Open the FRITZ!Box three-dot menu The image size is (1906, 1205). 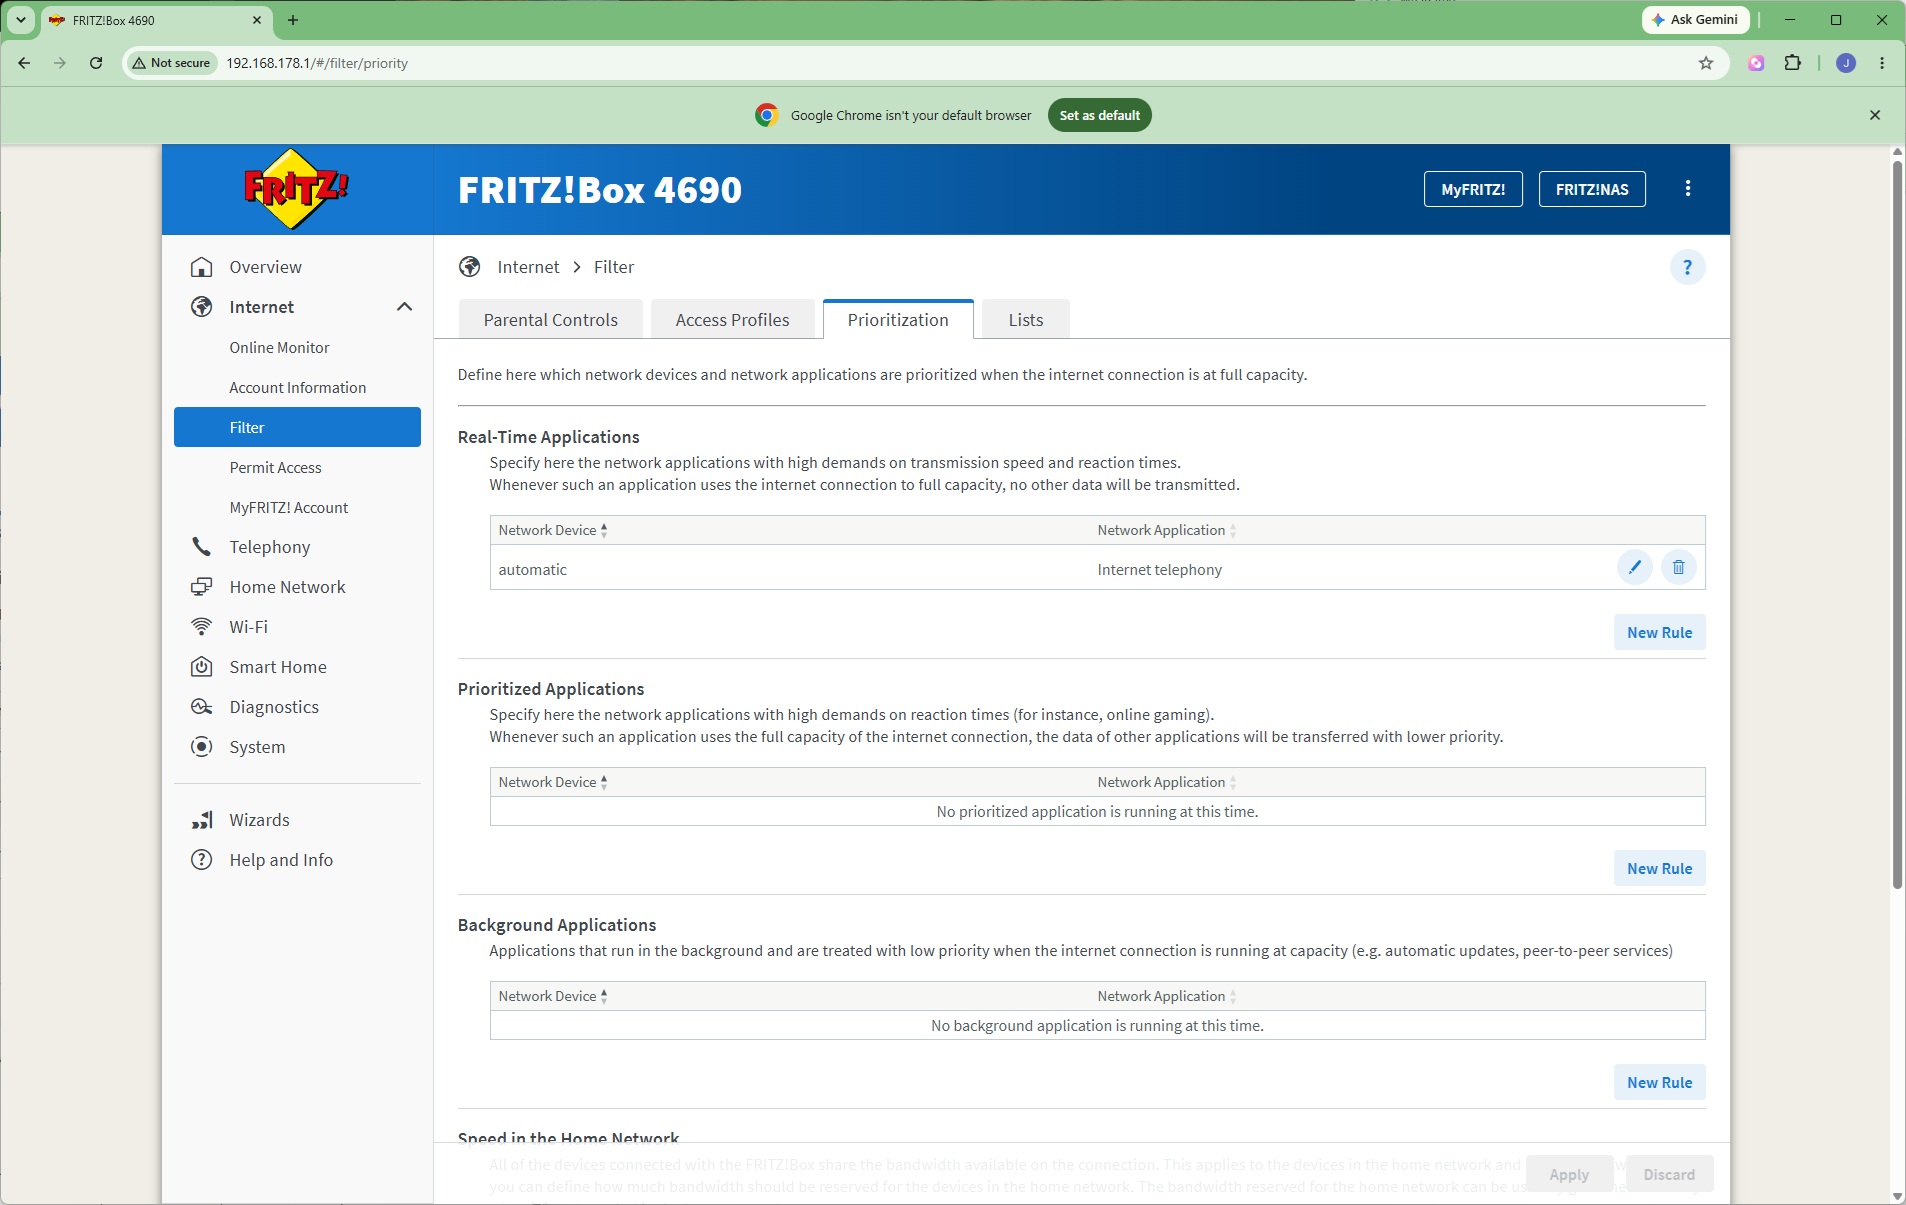tap(1688, 189)
